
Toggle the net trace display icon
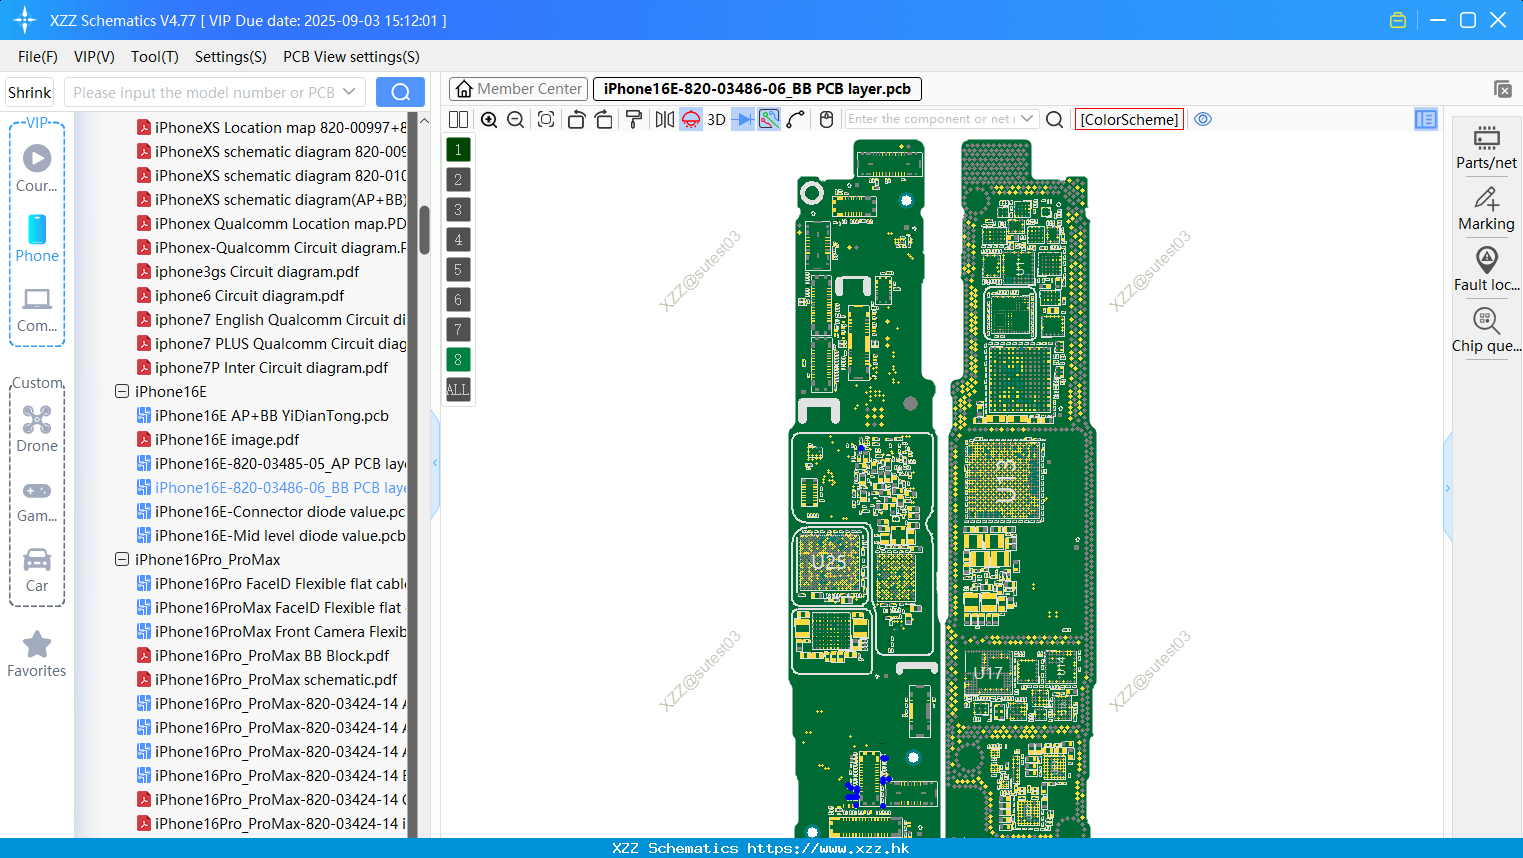point(769,120)
